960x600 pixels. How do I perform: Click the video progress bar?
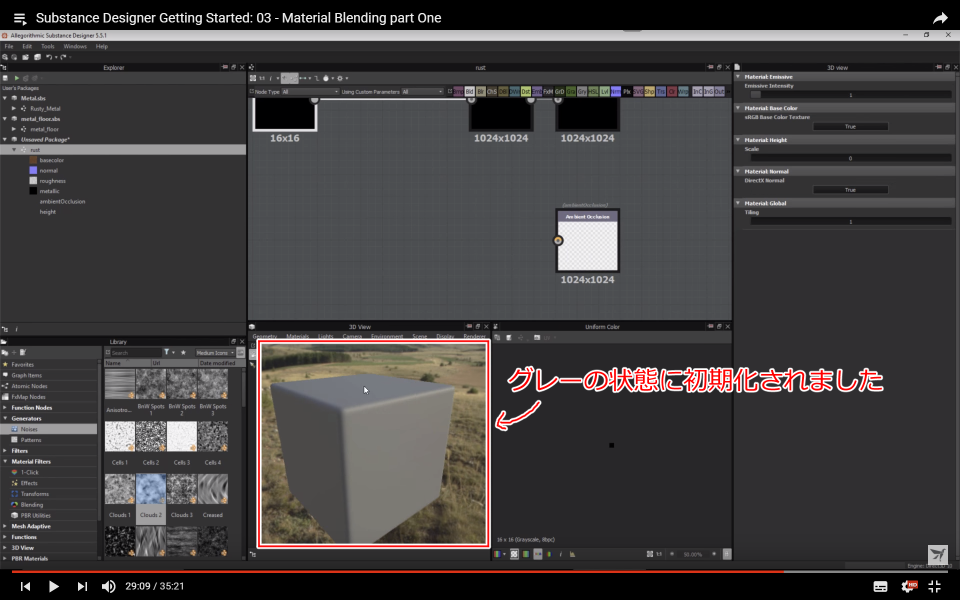coord(480,571)
